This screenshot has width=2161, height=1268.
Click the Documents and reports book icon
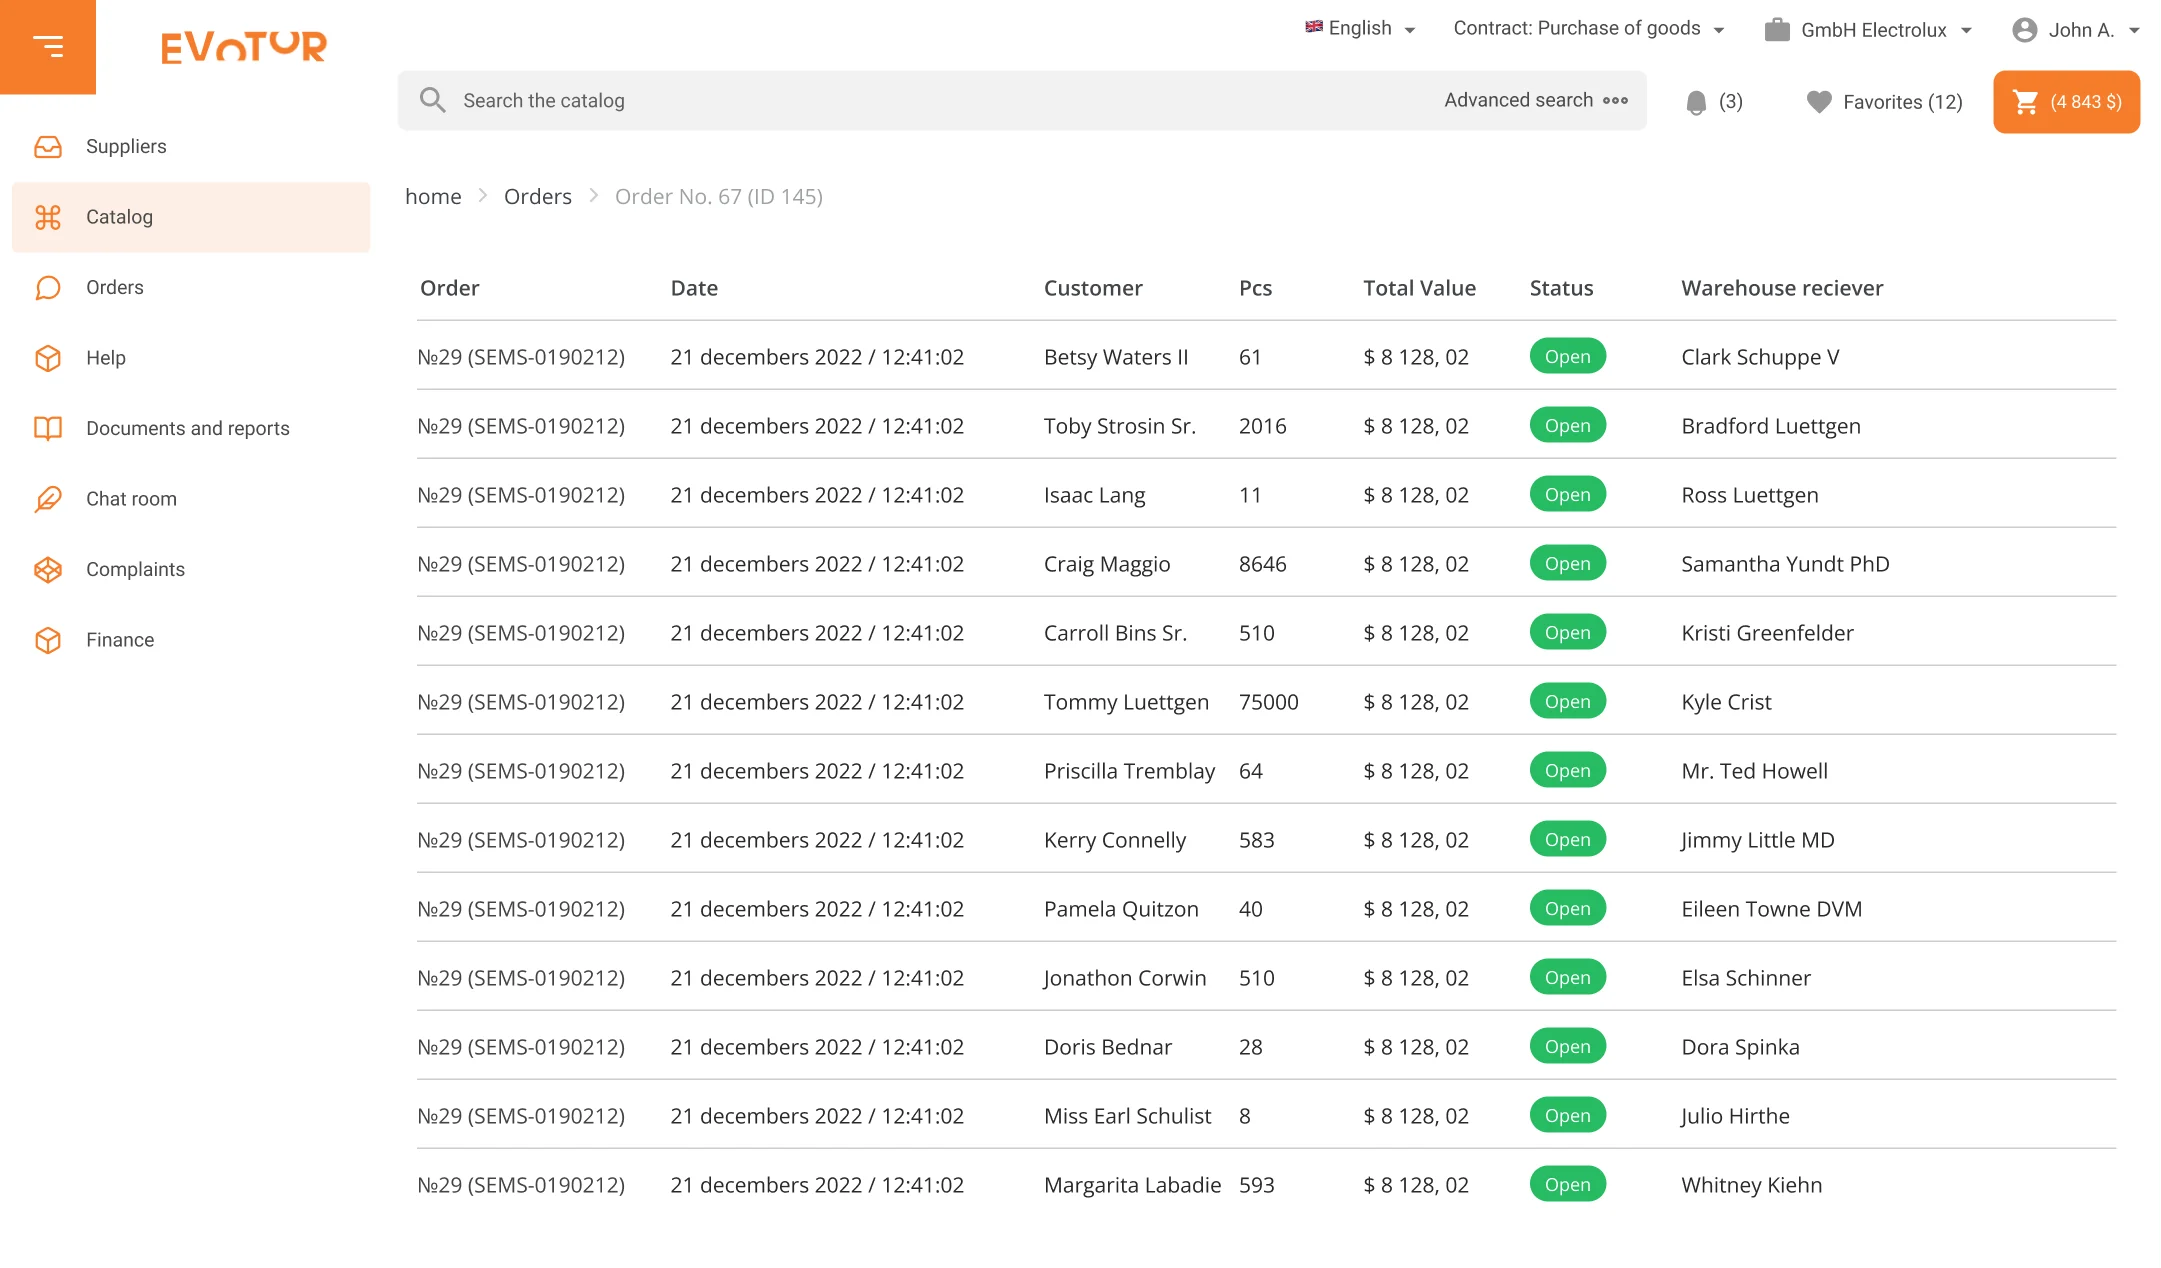pyautogui.click(x=48, y=428)
